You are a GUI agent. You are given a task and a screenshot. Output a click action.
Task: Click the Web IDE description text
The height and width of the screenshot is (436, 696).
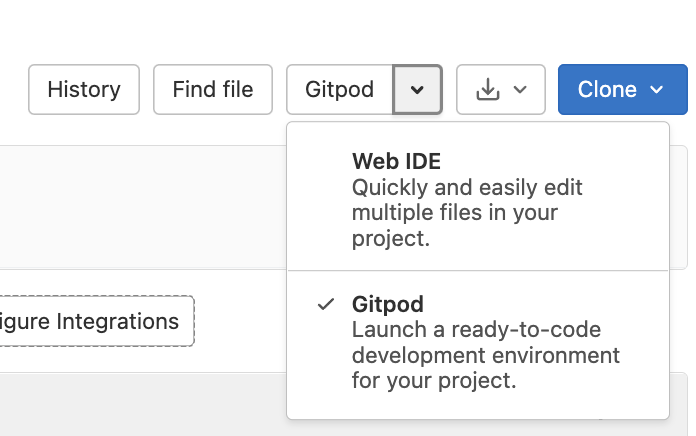pos(467,213)
